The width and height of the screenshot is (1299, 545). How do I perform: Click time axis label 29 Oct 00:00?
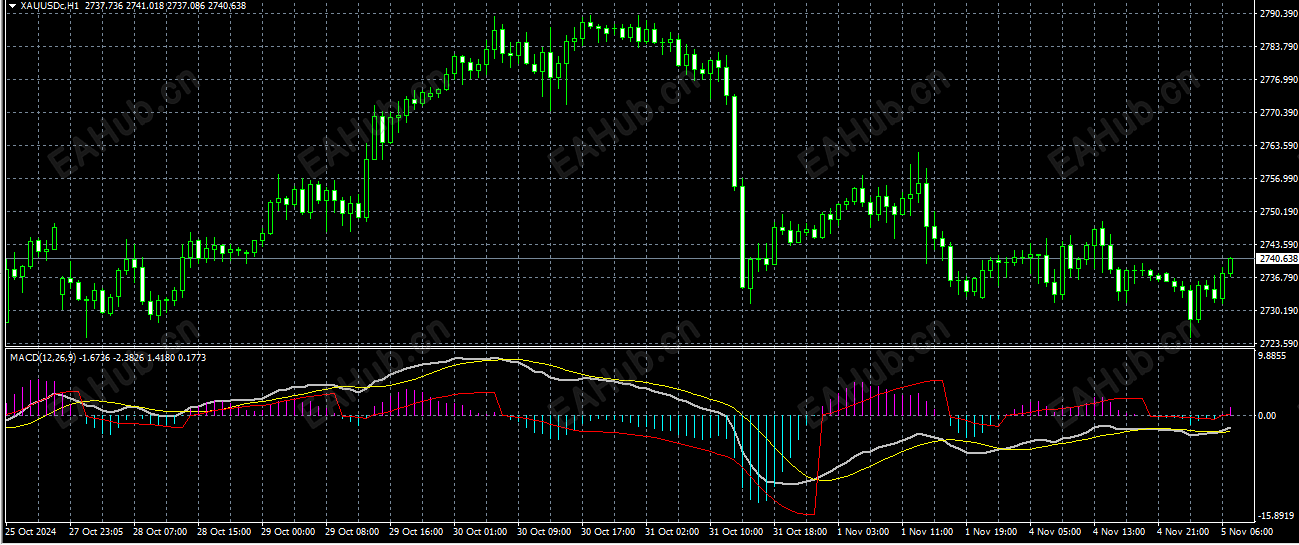click(x=286, y=531)
